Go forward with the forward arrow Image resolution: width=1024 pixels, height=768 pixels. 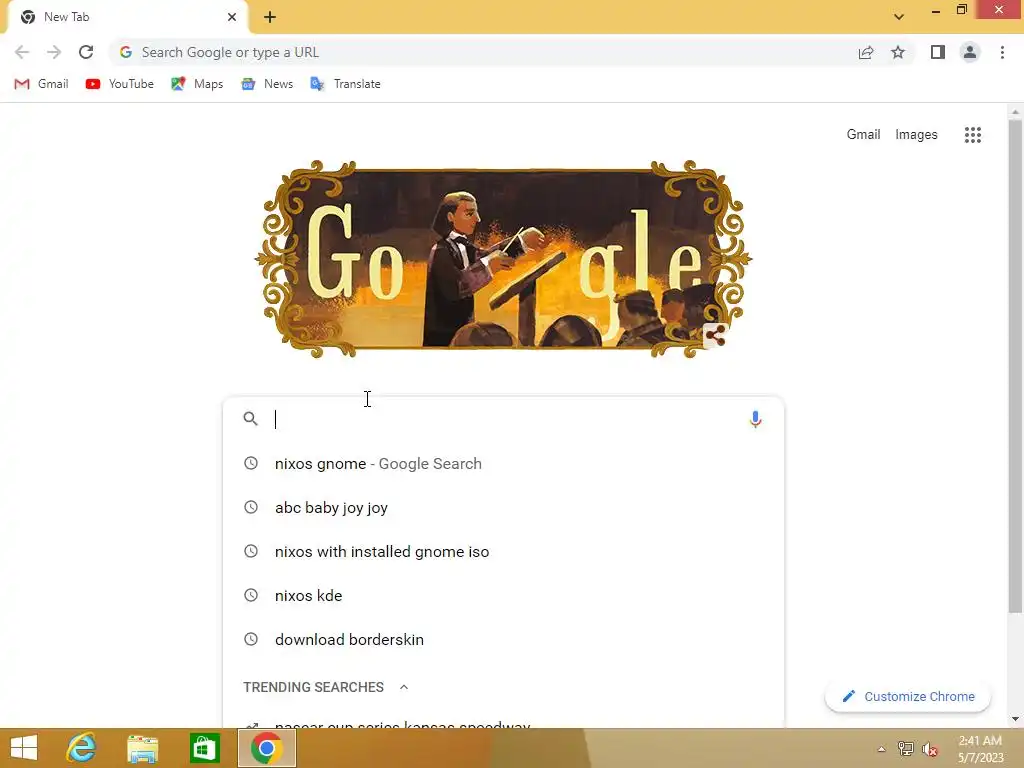point(54,52)
